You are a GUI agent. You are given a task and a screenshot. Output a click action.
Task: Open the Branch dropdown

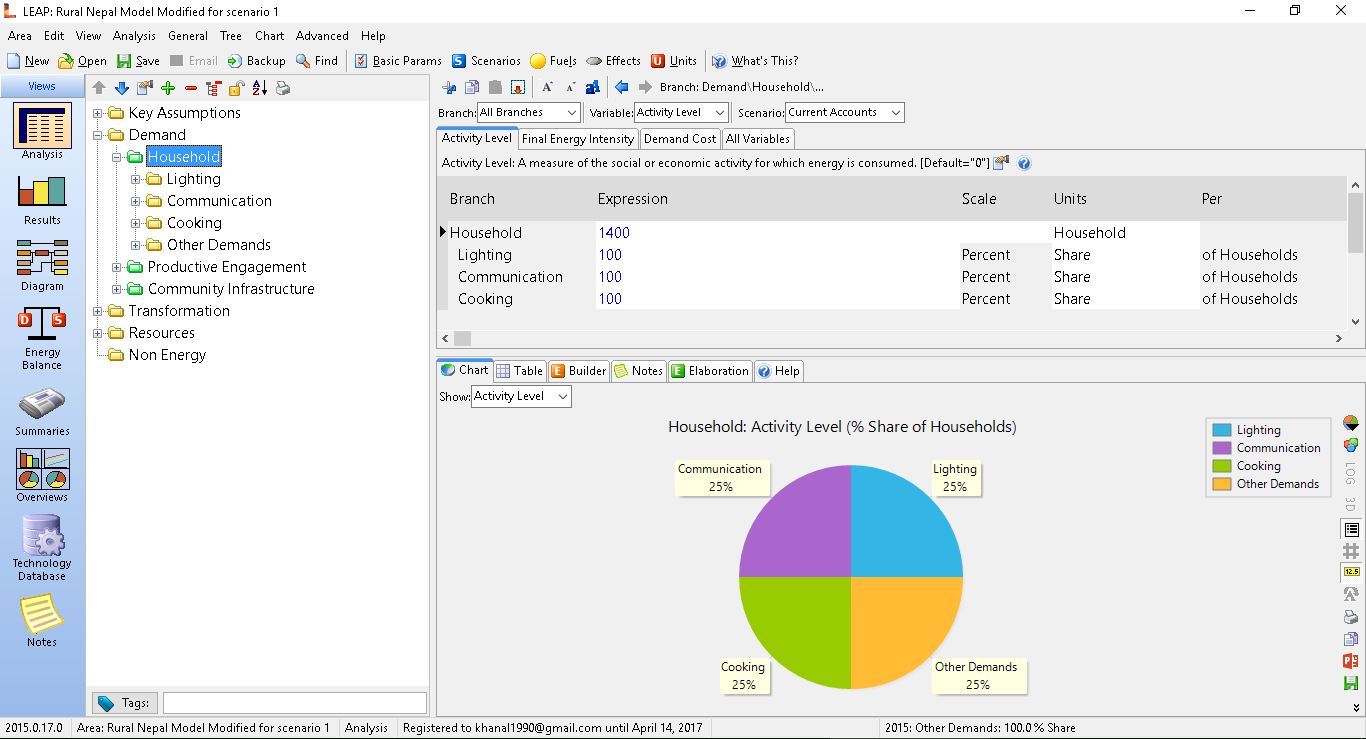[528, 113]
